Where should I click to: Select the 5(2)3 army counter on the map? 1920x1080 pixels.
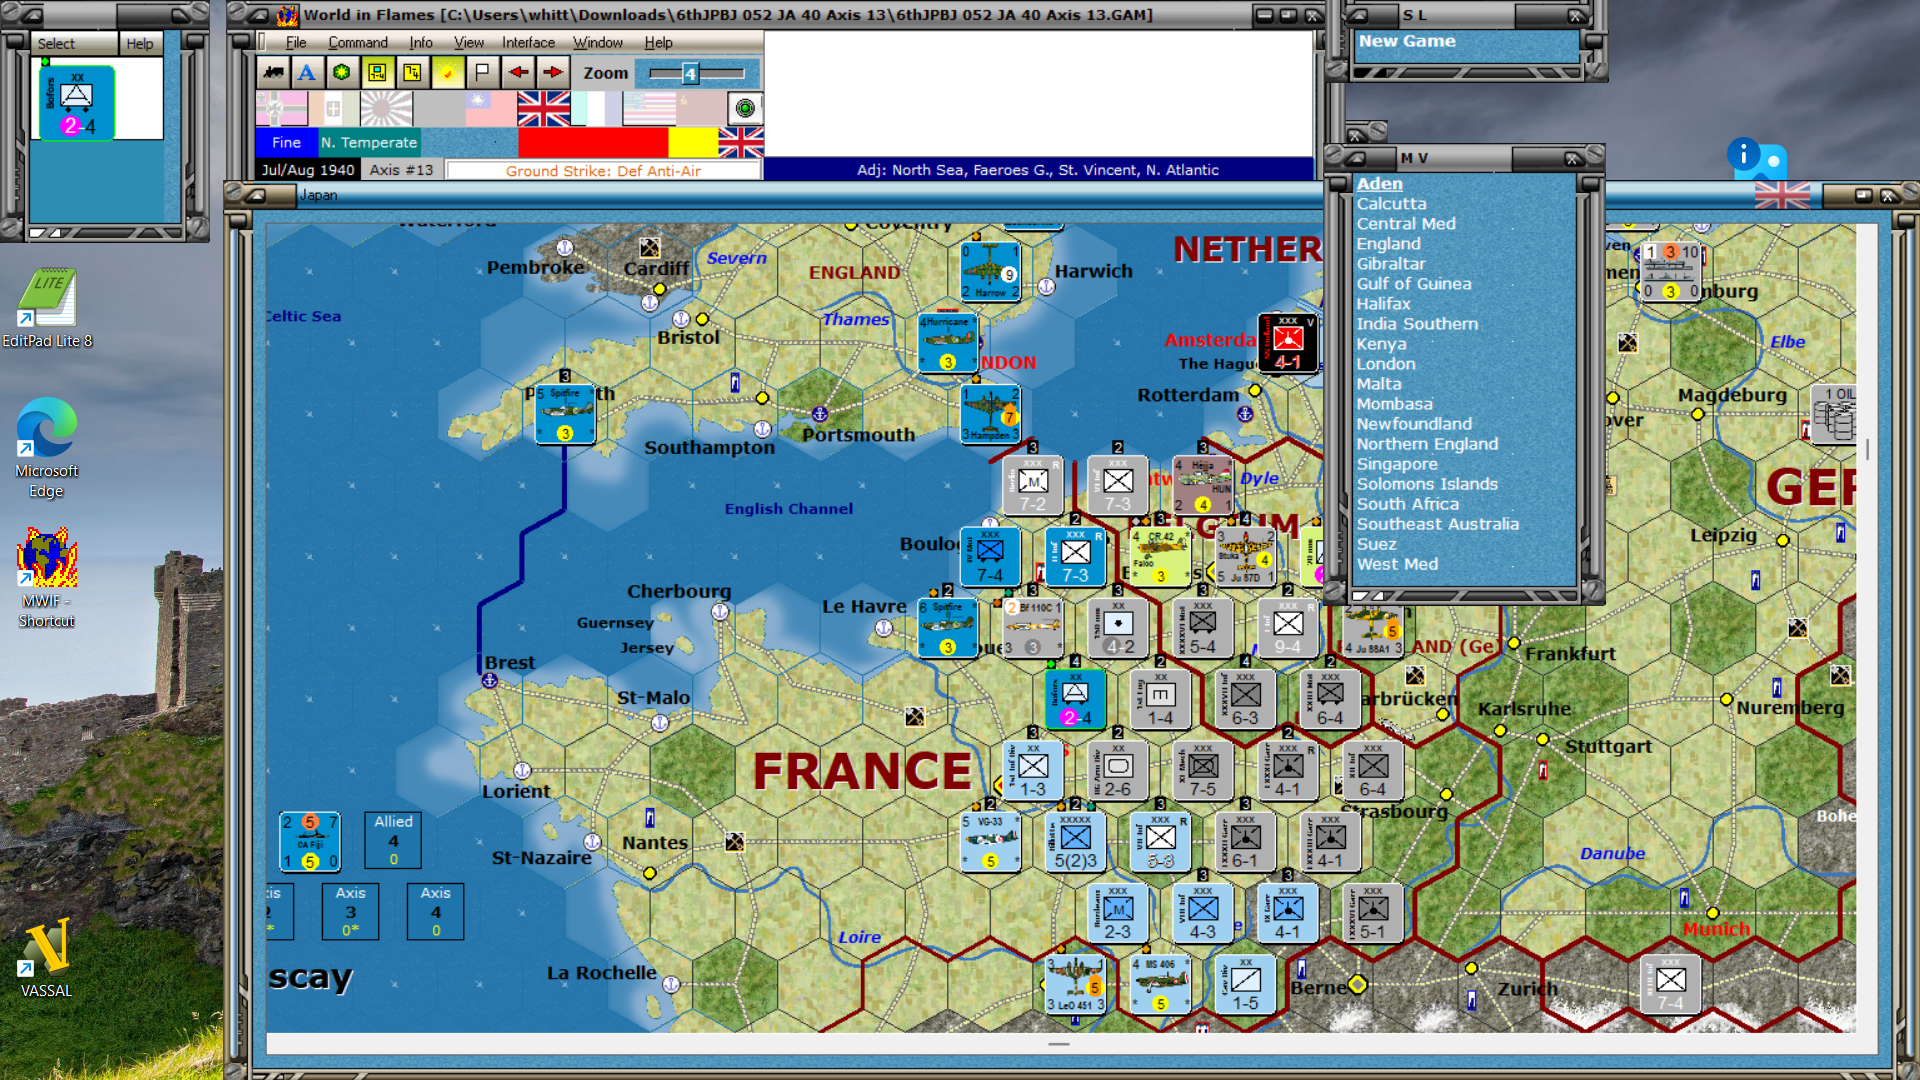(1075, 842)
